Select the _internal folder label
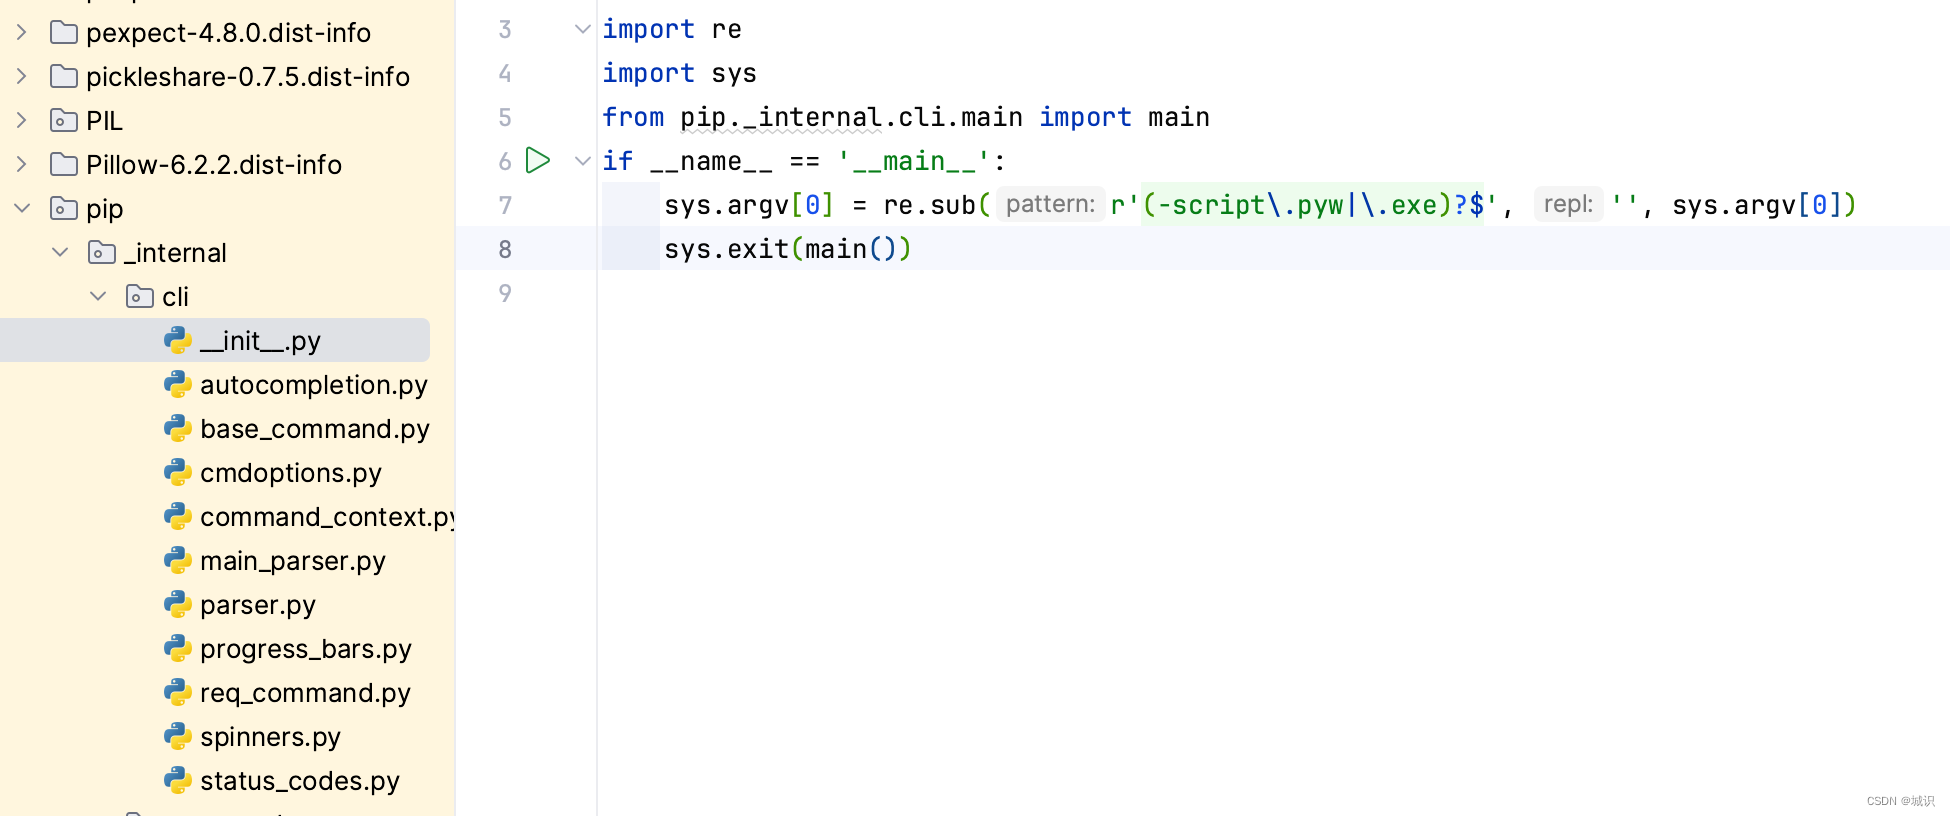The height and width of the screenshot is (816, 1950). click(175, 253)
